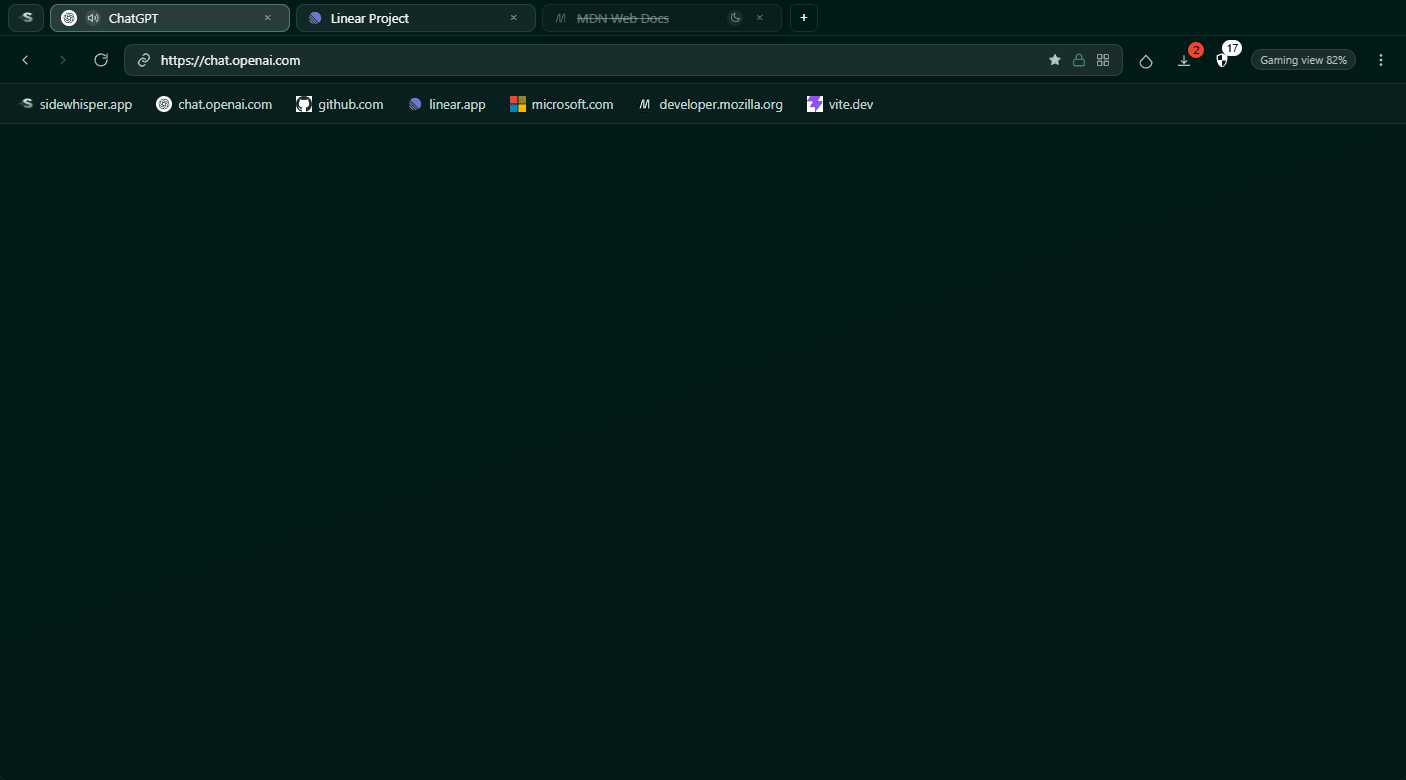1406x780 pixels.
Task: Open the three-dot browser menu
Action: (1381, 60)
